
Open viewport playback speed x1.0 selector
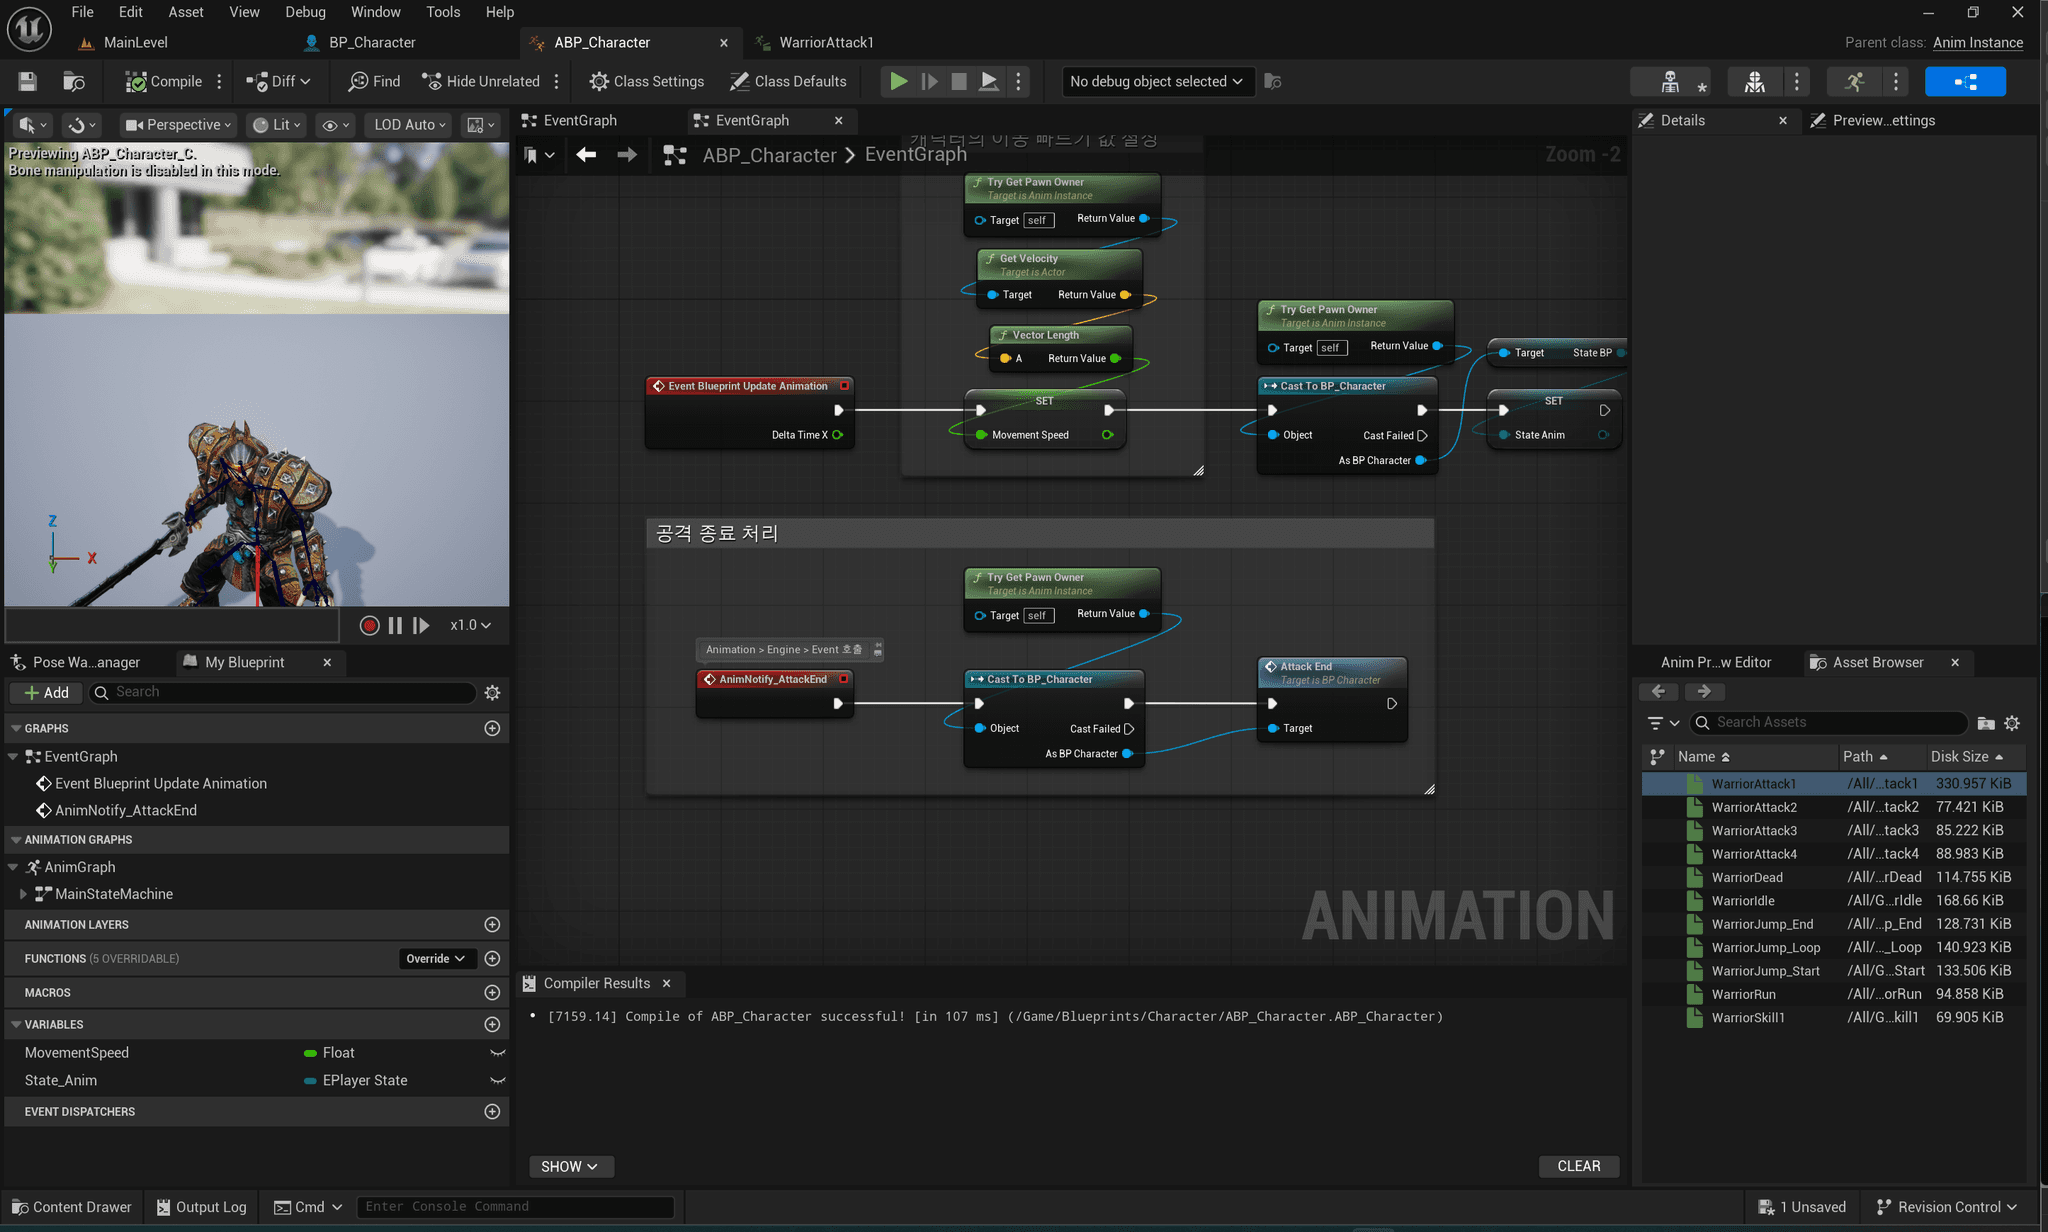(x=470, y=626)
